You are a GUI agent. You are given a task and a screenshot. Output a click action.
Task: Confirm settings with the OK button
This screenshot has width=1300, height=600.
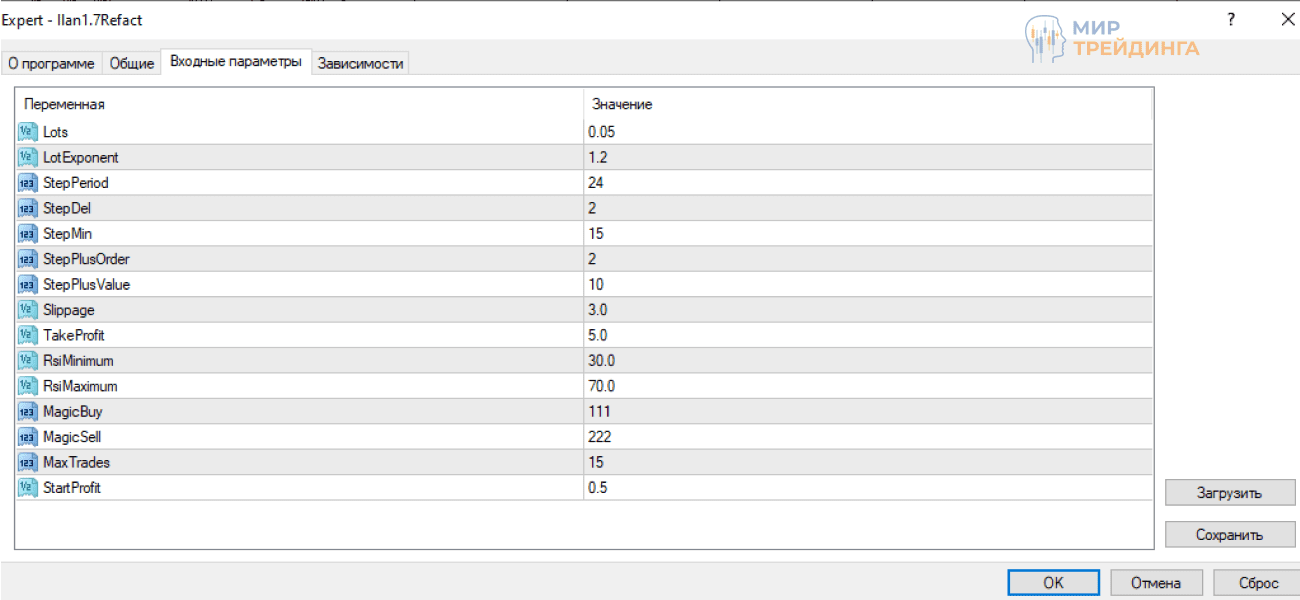click(1053, 583)
